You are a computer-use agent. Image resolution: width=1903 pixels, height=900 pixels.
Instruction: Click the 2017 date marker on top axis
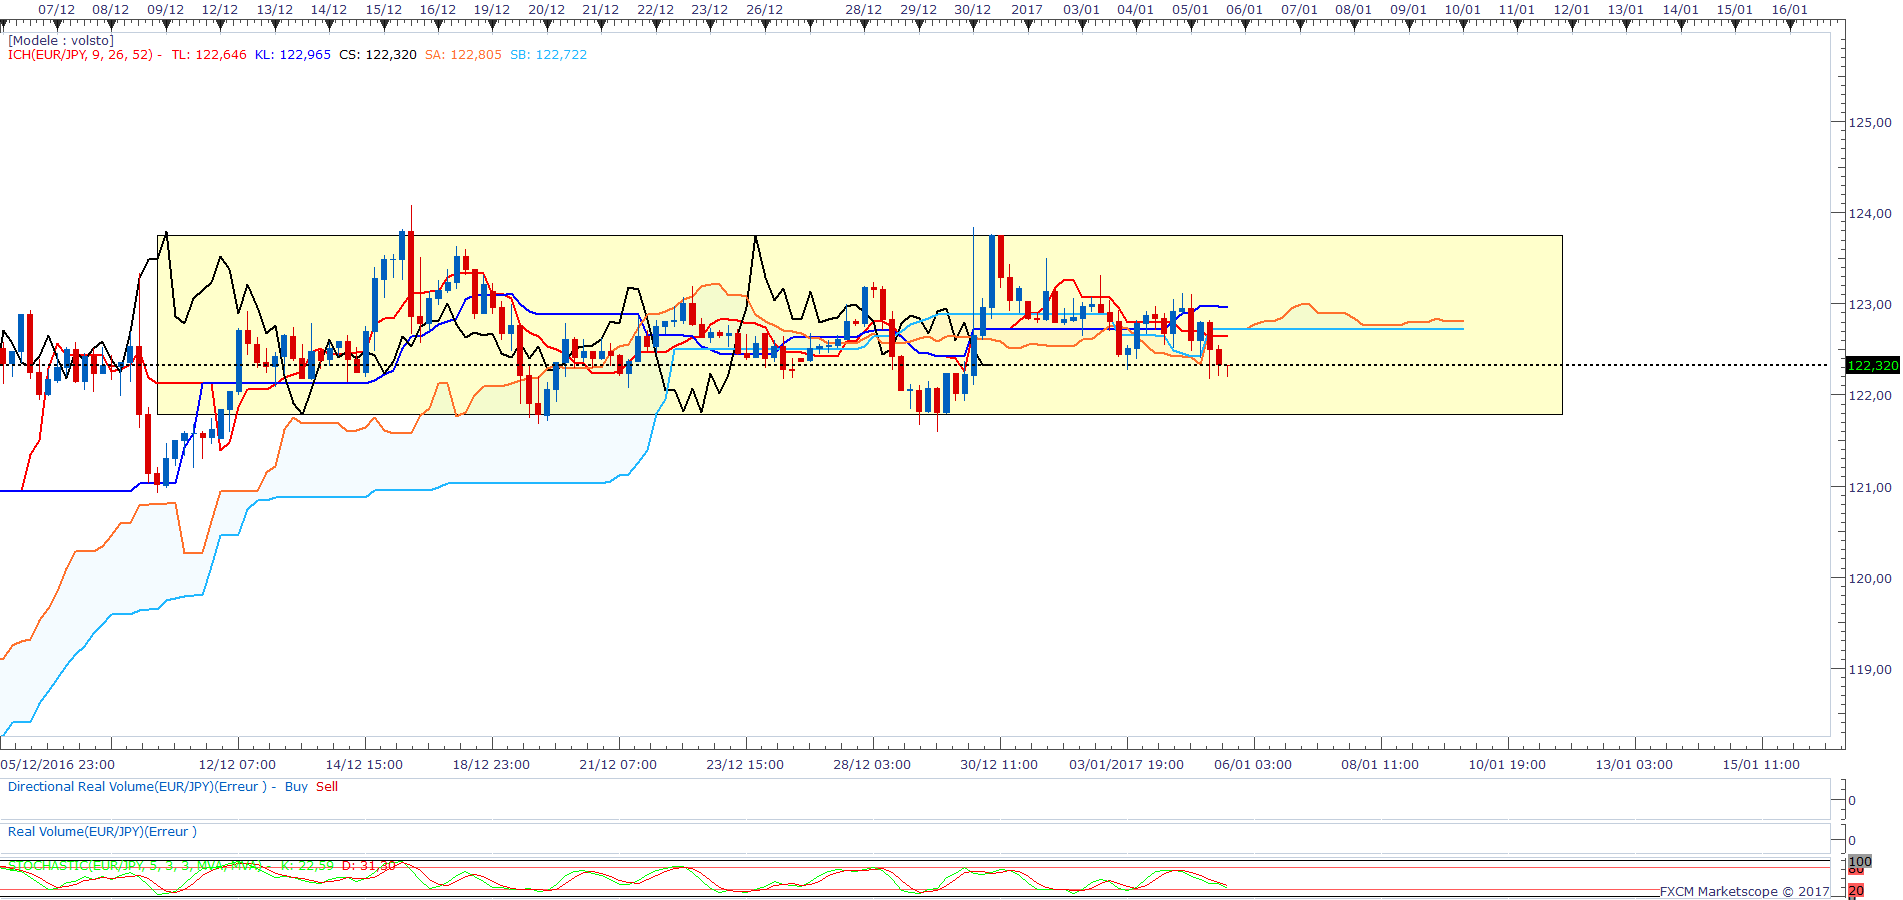[x=1026, y=10]
